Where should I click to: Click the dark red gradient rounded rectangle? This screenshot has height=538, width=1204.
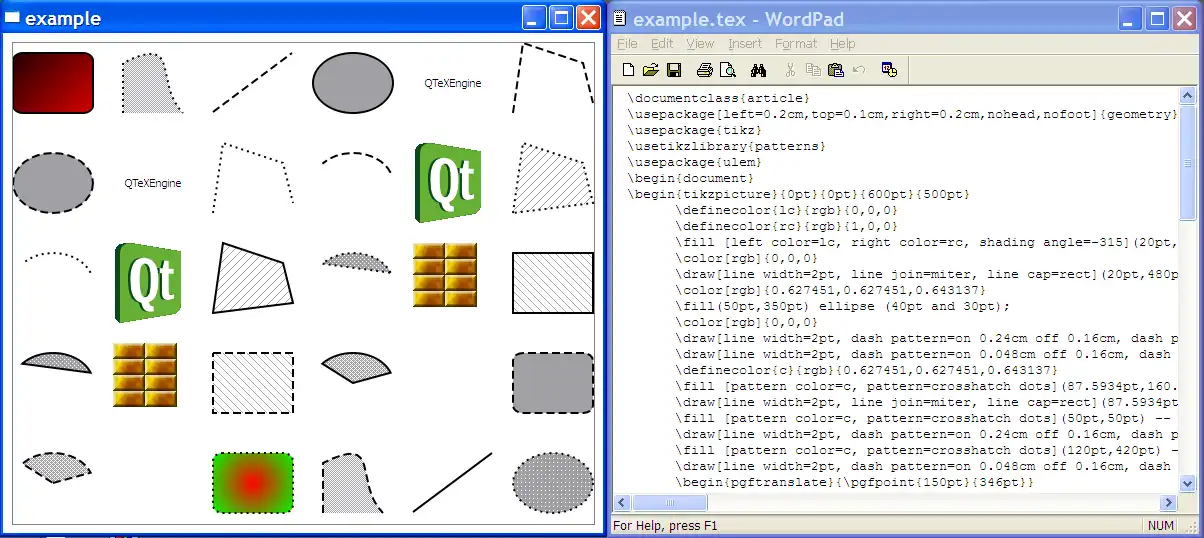[53, 83]
